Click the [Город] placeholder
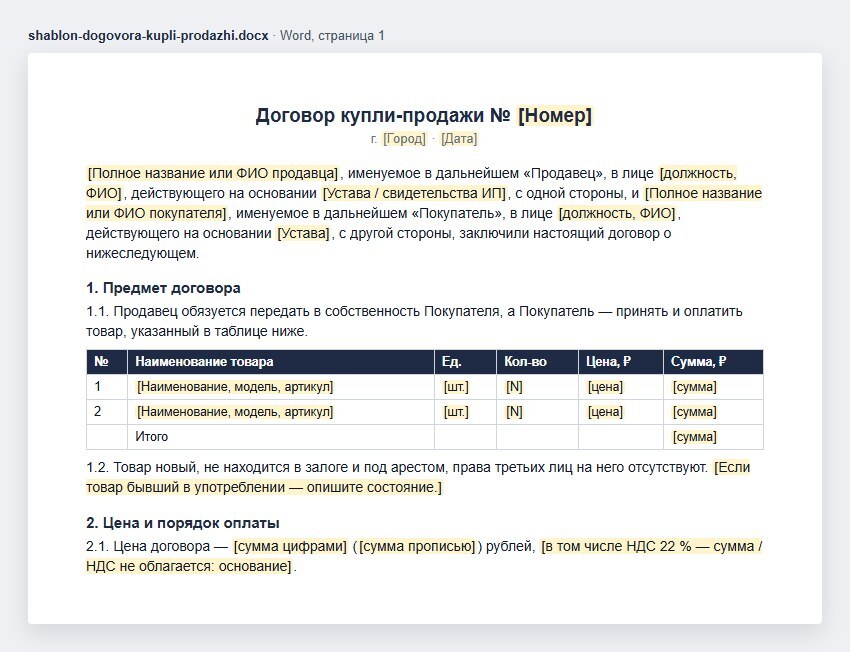 coord(404,139)
